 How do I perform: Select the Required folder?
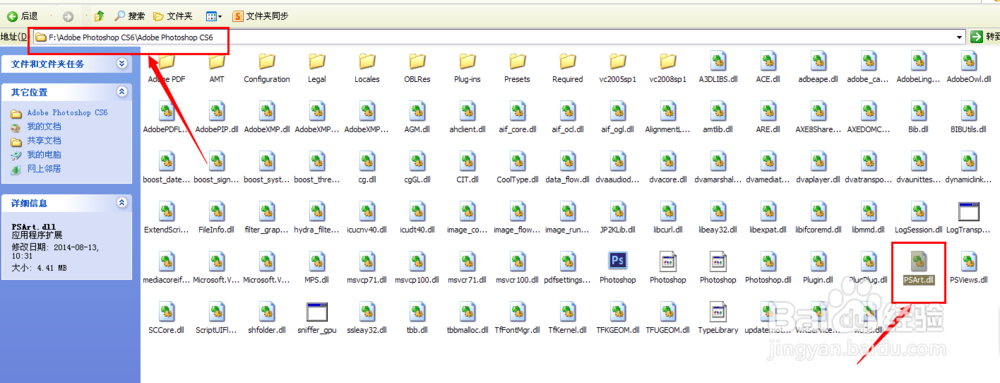pos(567,68)
